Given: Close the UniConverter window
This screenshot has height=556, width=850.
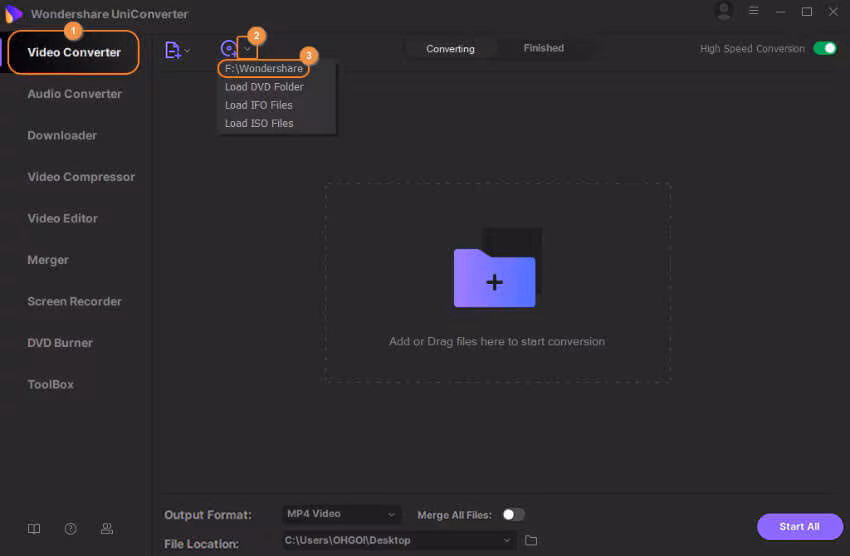Looking at the screenshot, I should pyautogui.click(x=833, y=11).
